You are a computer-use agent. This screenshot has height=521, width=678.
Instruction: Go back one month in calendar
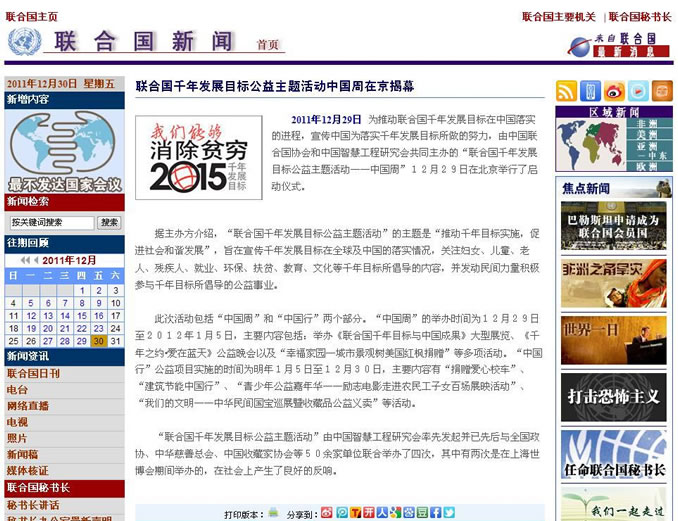[35, 260]
